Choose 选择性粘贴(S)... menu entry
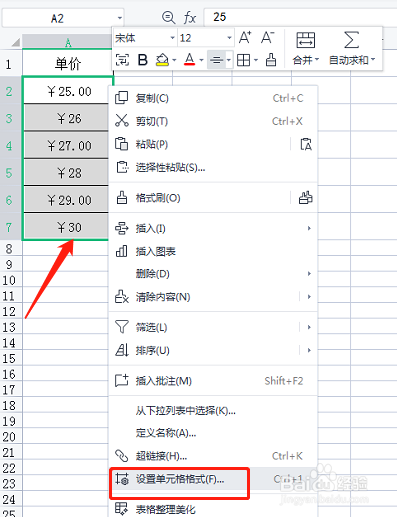The width and height of the screenshot is (397, 517). [213, 167]
